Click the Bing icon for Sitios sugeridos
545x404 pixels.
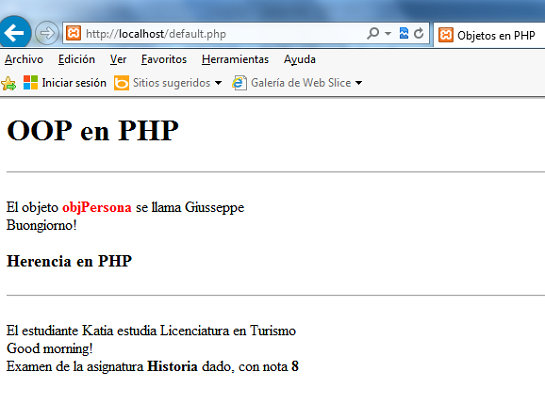(x=121, y=83)
